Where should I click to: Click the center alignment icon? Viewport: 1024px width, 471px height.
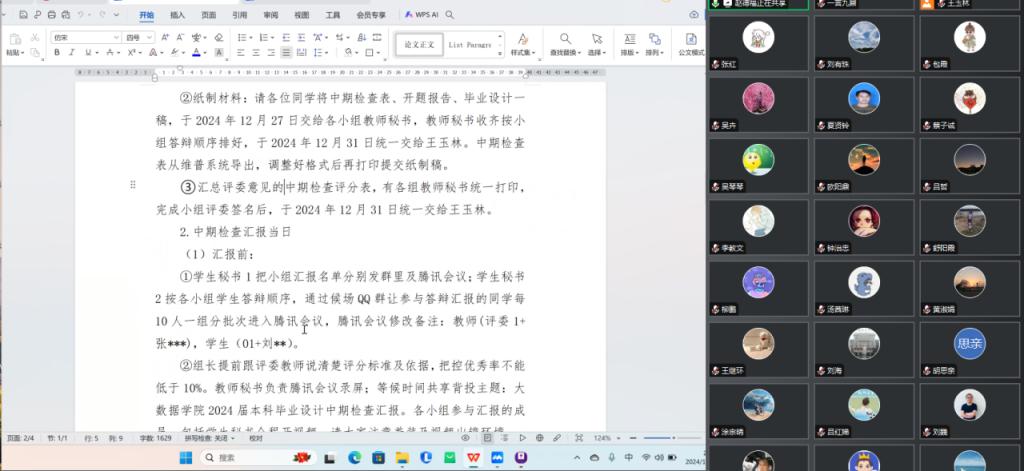point(257,53)
